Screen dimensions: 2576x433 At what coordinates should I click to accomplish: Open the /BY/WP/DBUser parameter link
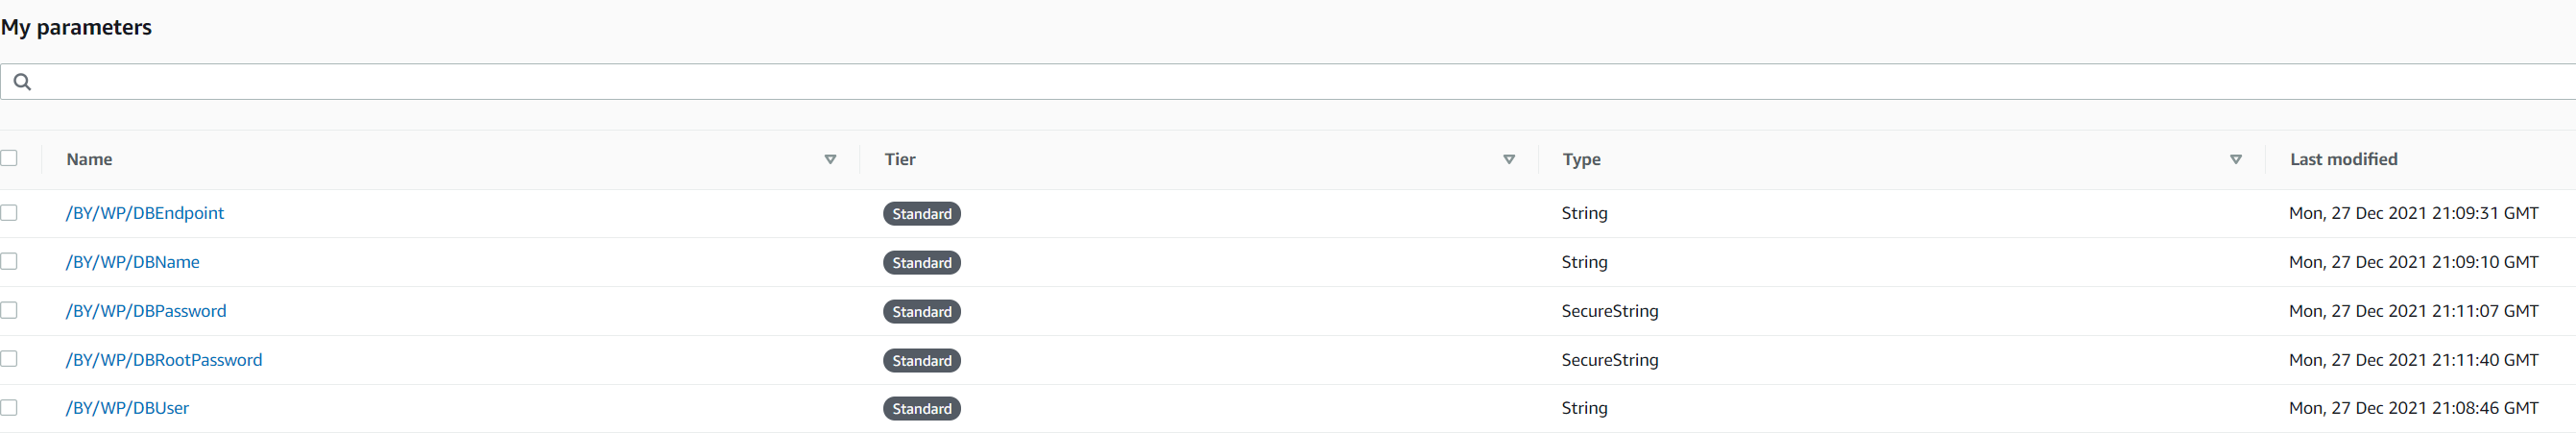tap(127, 408)
